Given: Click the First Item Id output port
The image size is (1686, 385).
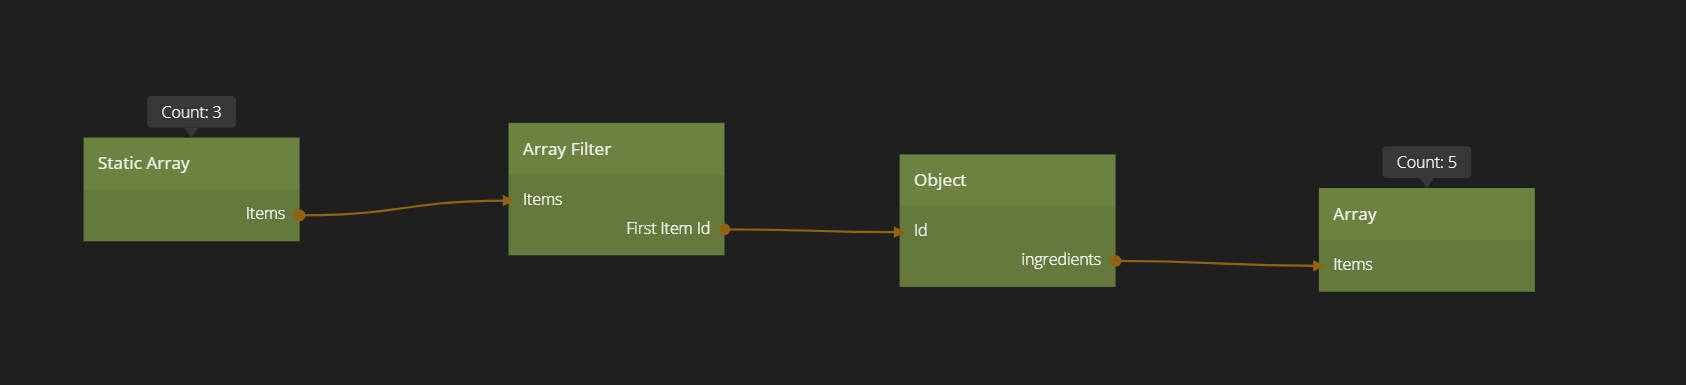Looking at the screenshot, I should click(725, 229).
